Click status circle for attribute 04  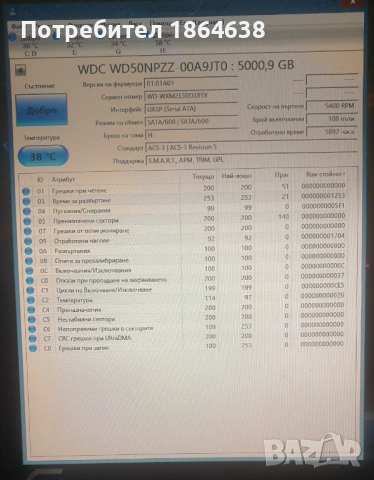coord(27,211)
